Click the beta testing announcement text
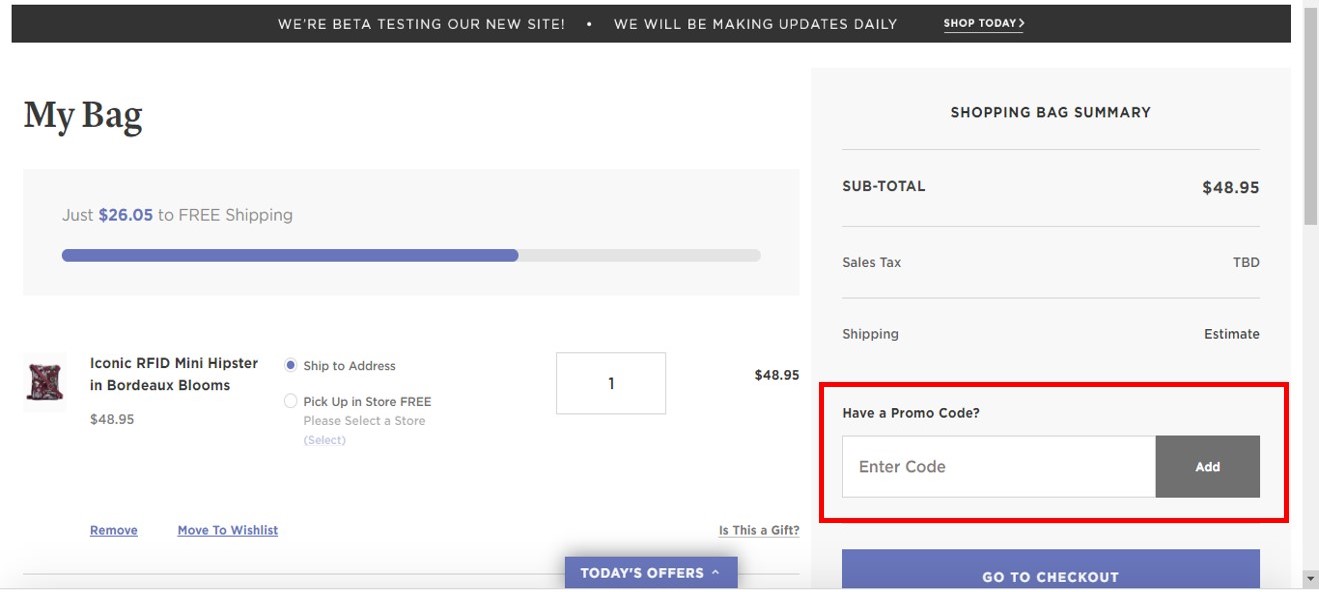Viewport: 1319px width, 592px height. click(x=588, y=24)
